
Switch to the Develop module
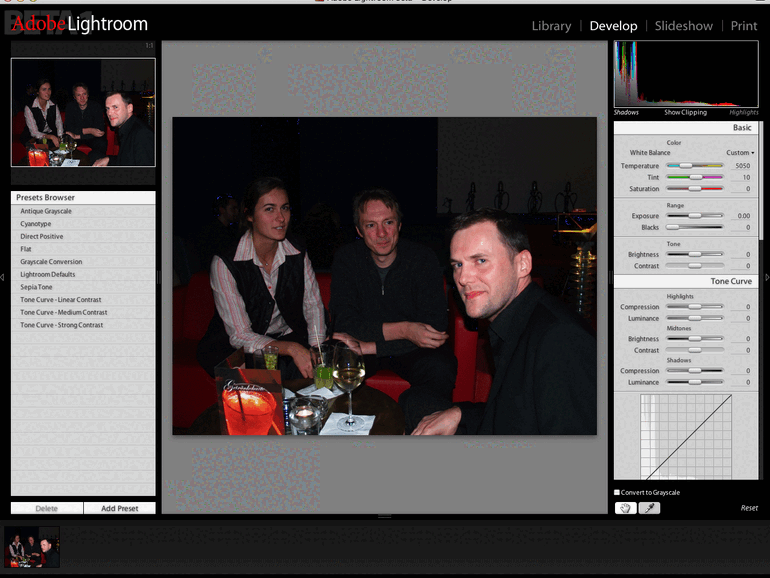613,26
